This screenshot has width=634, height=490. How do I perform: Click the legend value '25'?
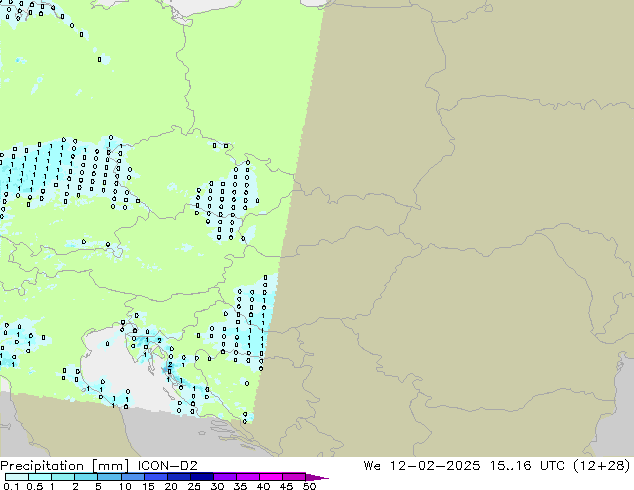[194, 486]
